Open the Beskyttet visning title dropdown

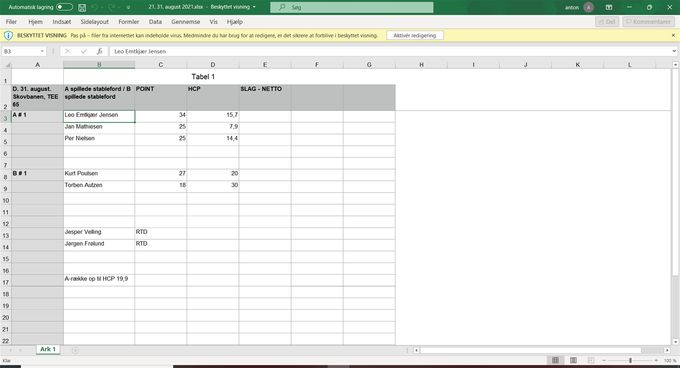pos(255,7)
